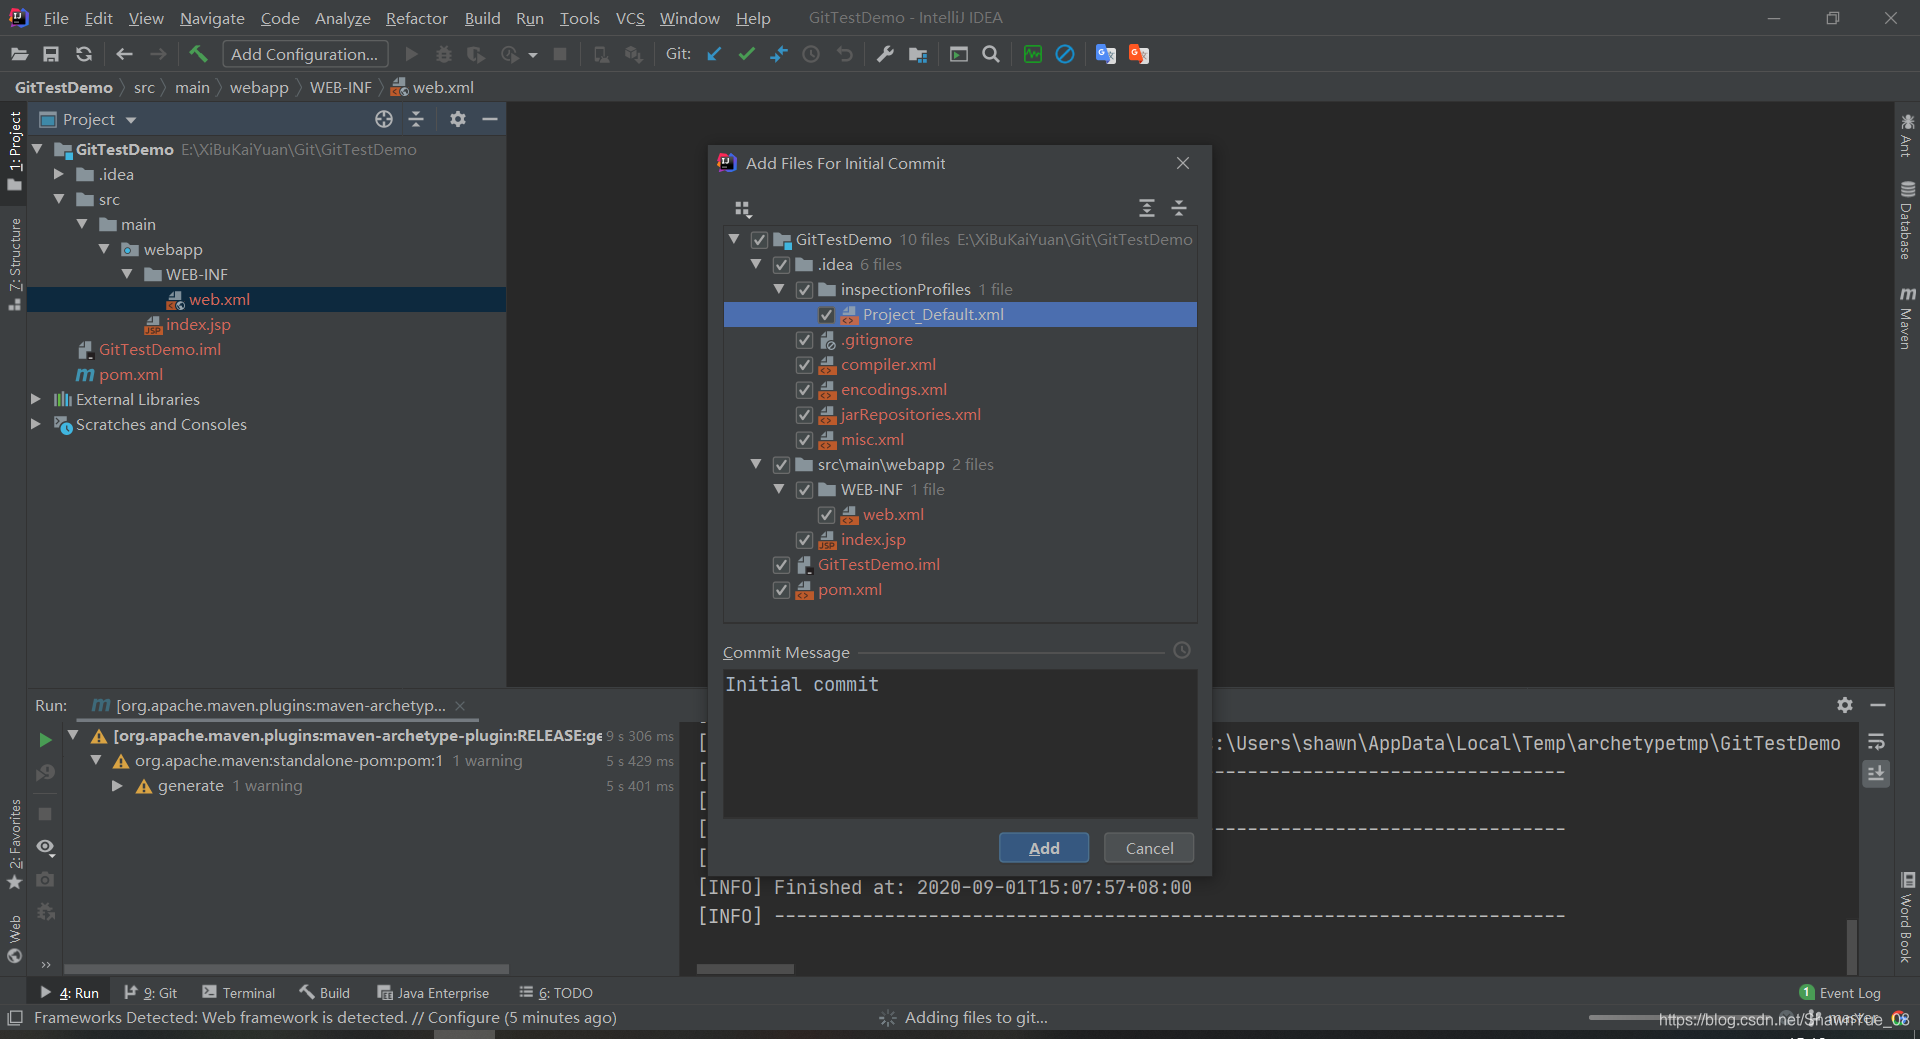Open Project Structure toolbar icon
Screen dimensions: 1920x1039
[918, 54]
